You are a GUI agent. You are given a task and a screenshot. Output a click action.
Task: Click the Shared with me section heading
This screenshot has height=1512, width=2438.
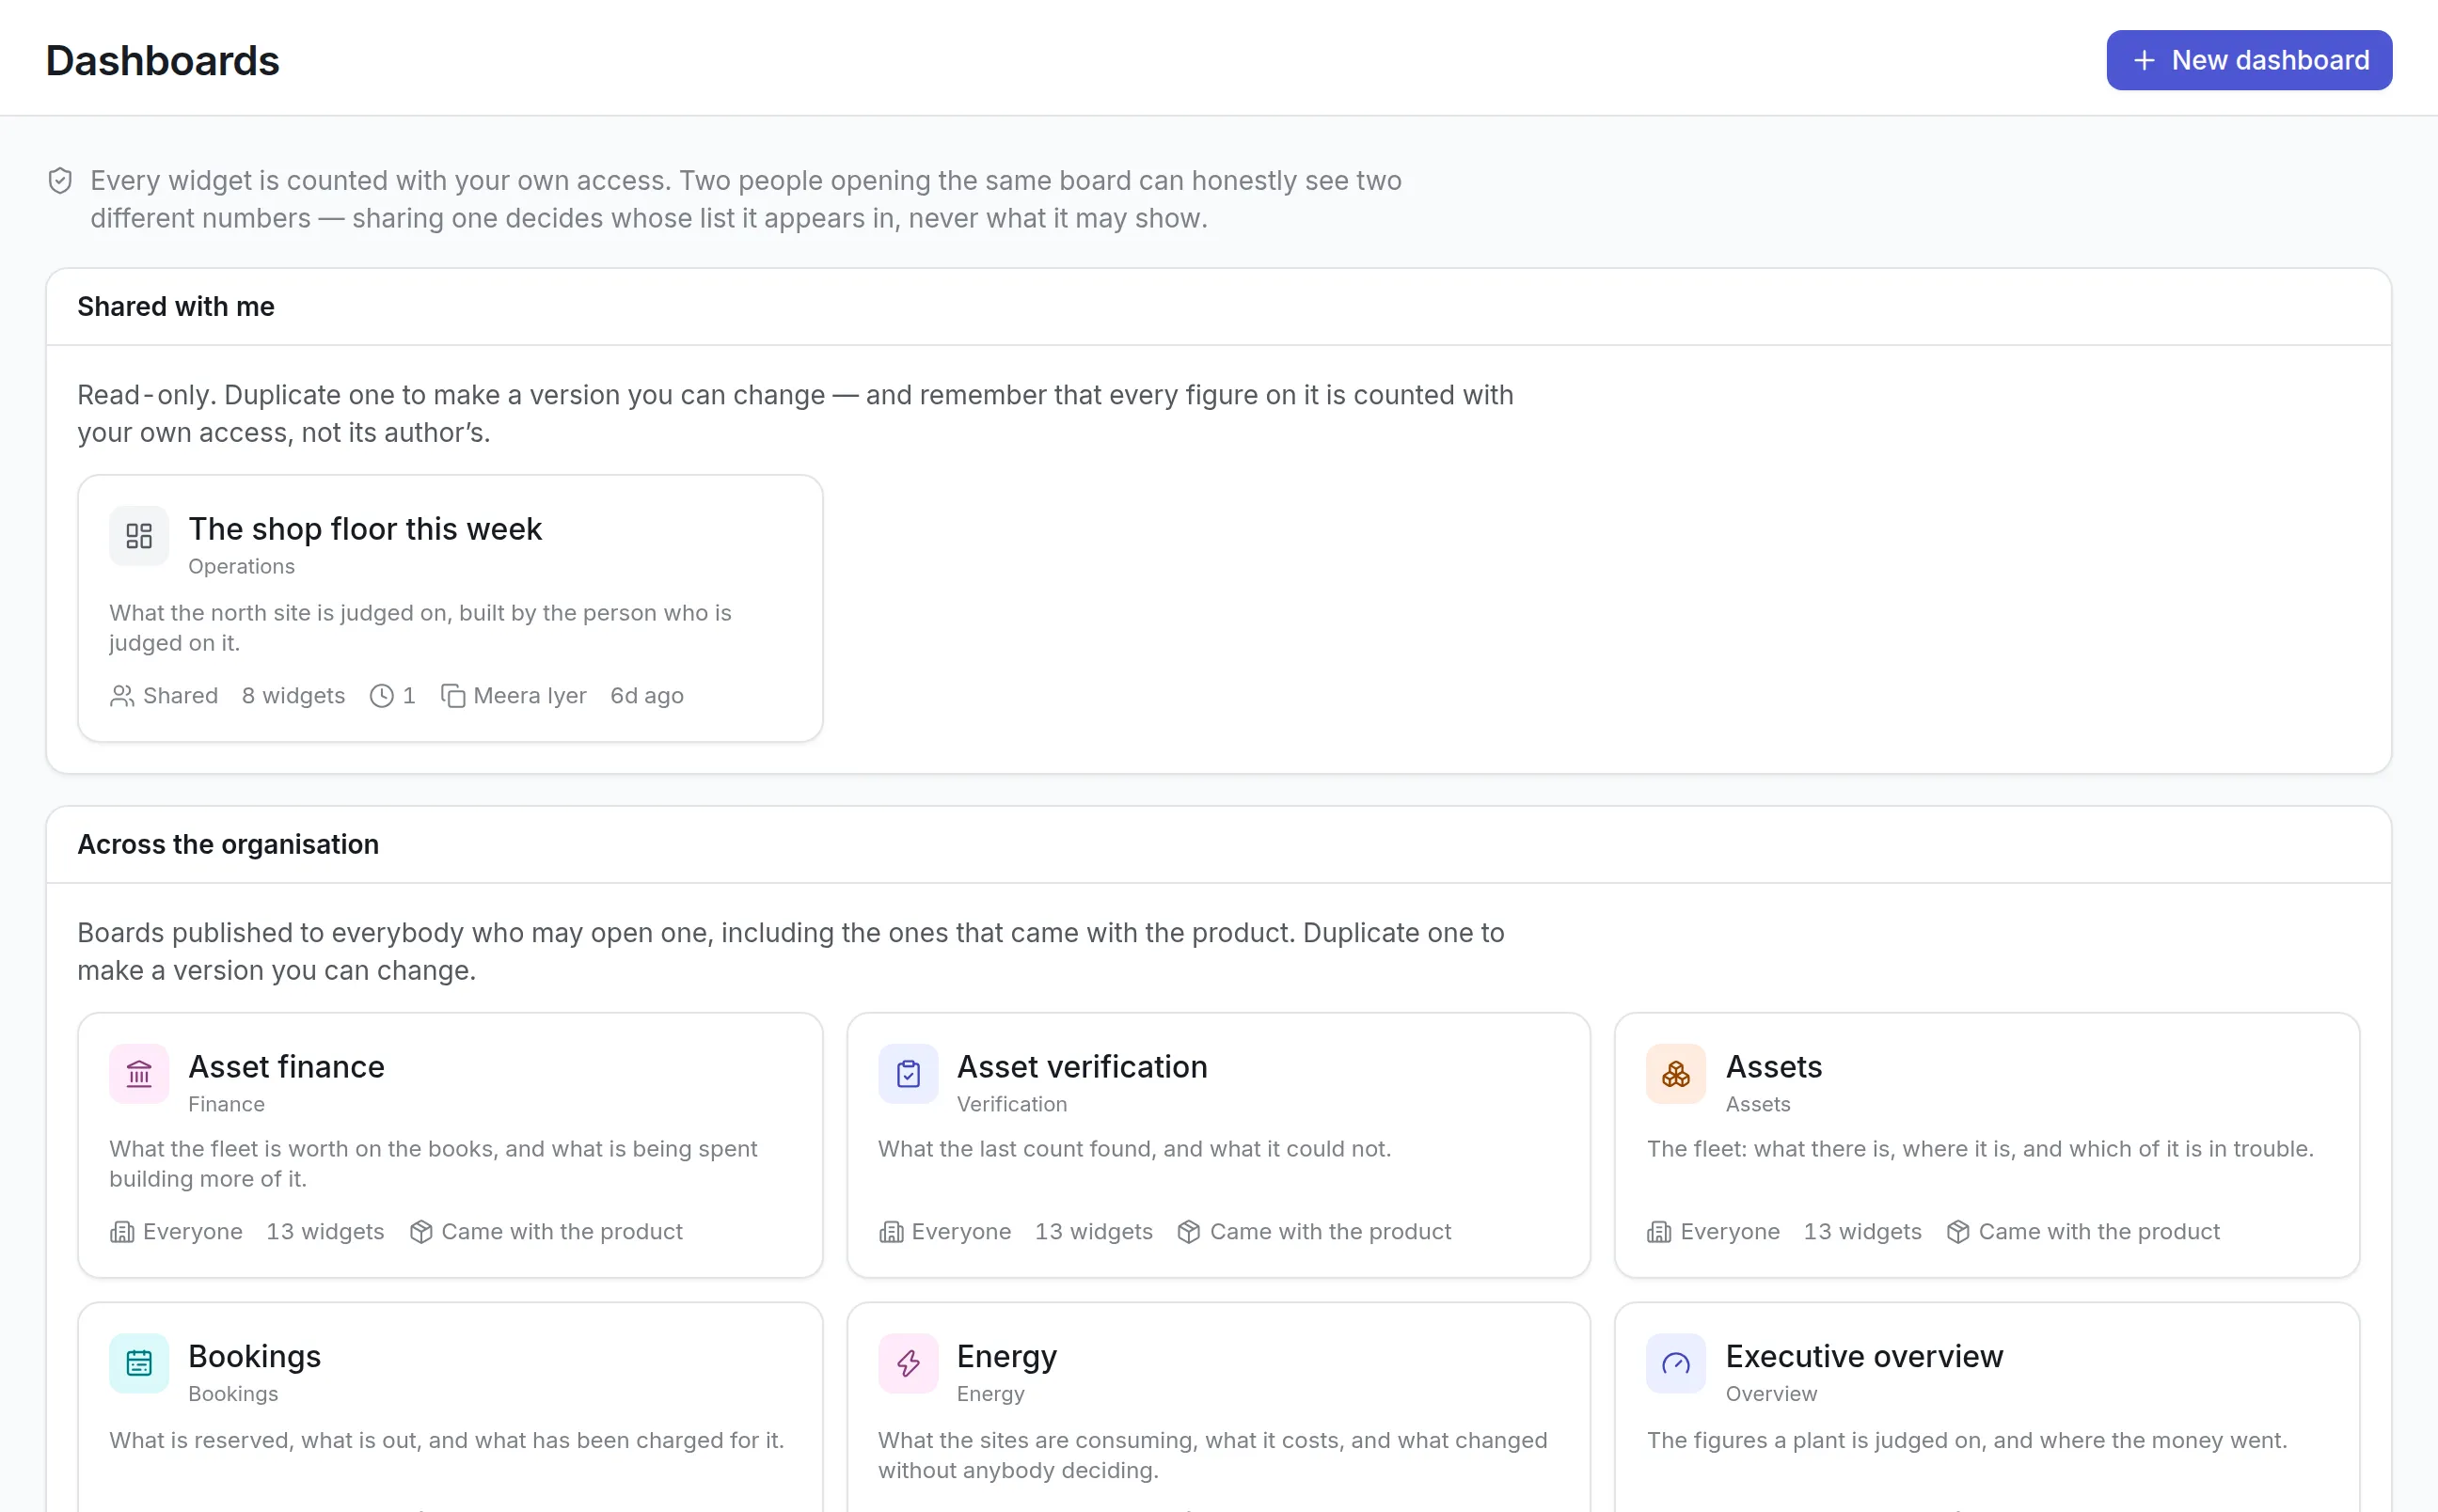(176, 306)
